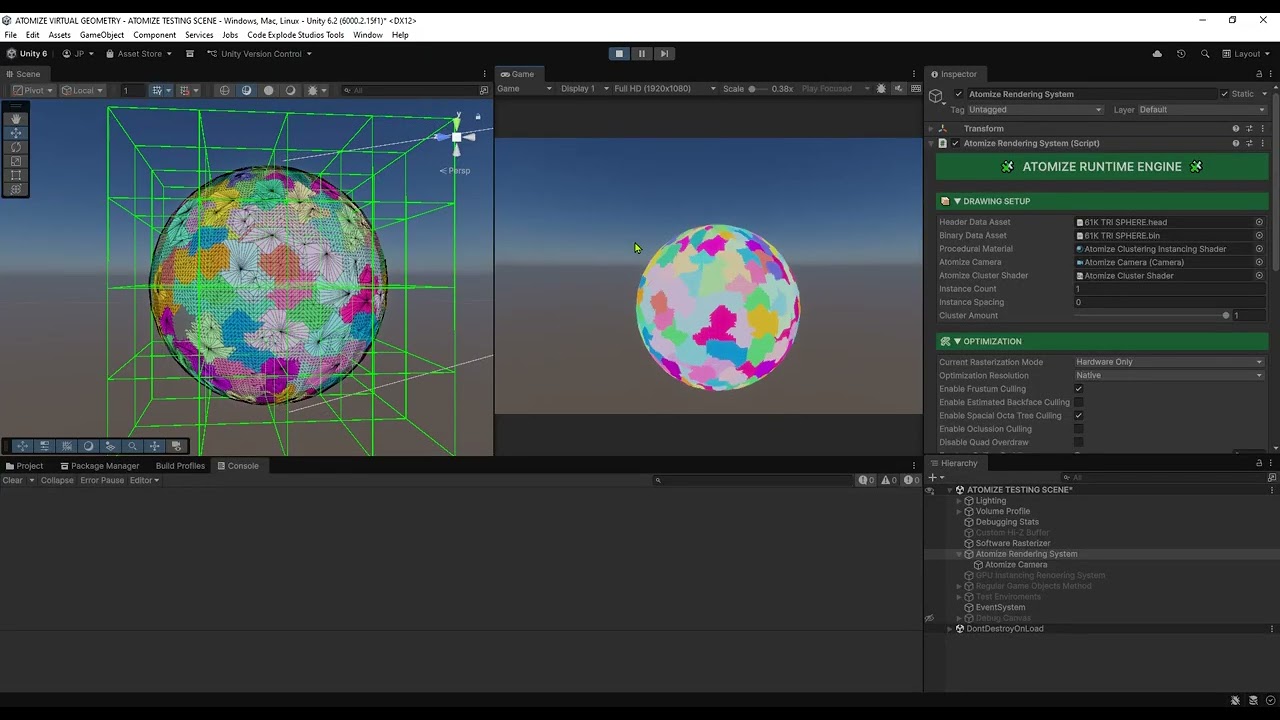Open Current Rasterization Mode dropdown
Viewport: 1280px width, 720px height.
click(1169, 362)
